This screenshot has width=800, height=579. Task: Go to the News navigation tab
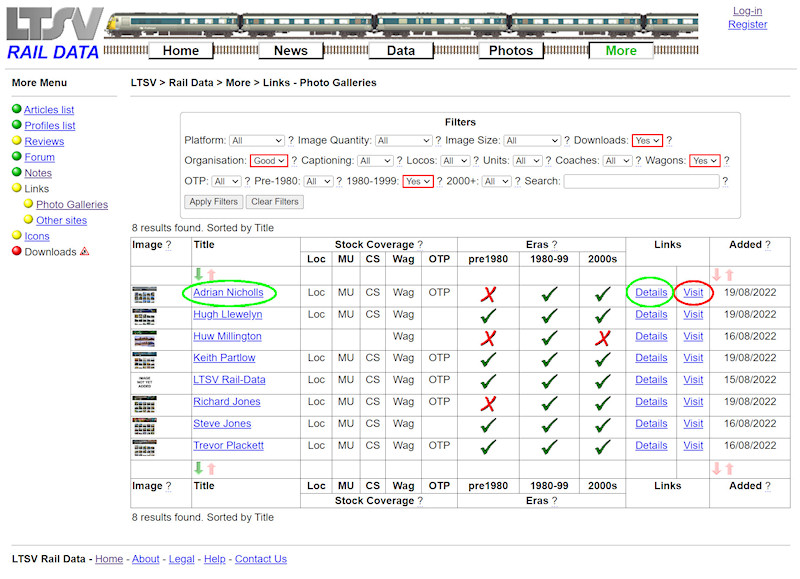291,51
